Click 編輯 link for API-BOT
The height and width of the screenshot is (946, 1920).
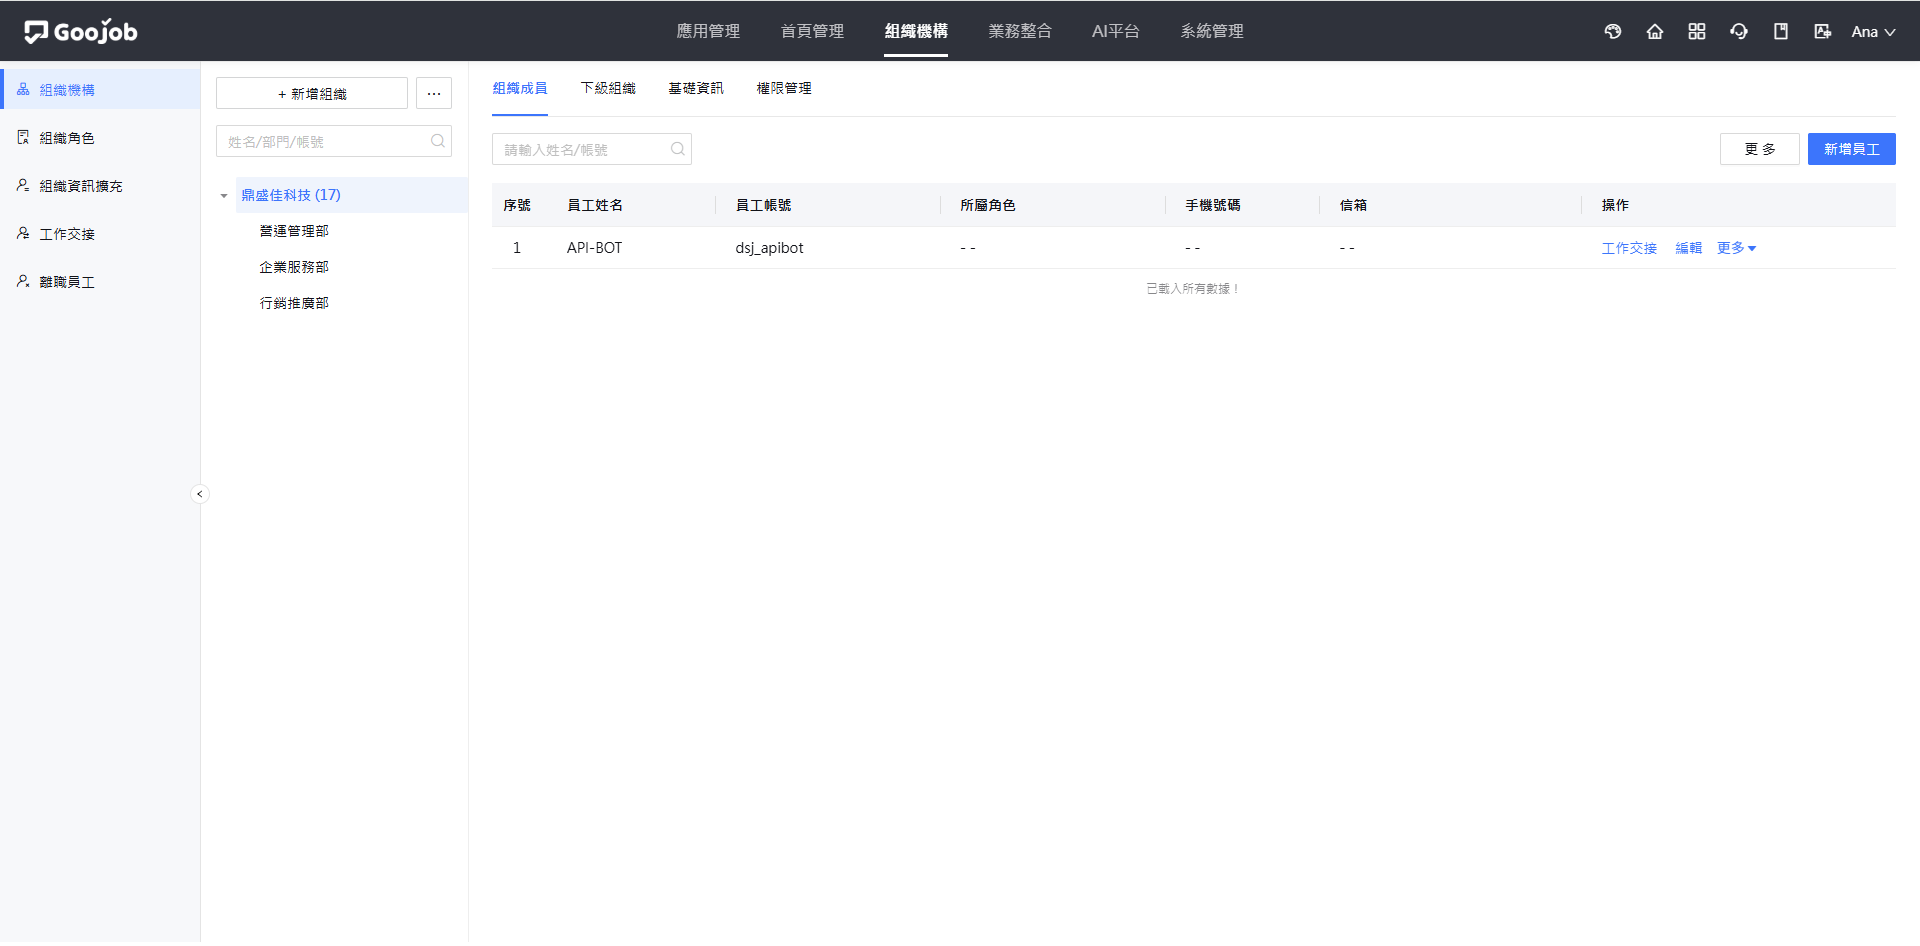coord(1689,248)
